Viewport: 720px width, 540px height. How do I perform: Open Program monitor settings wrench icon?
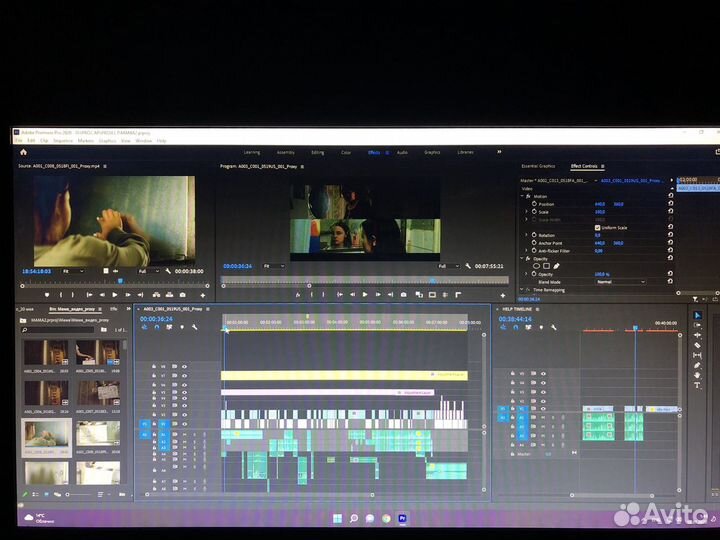point(468,266)
